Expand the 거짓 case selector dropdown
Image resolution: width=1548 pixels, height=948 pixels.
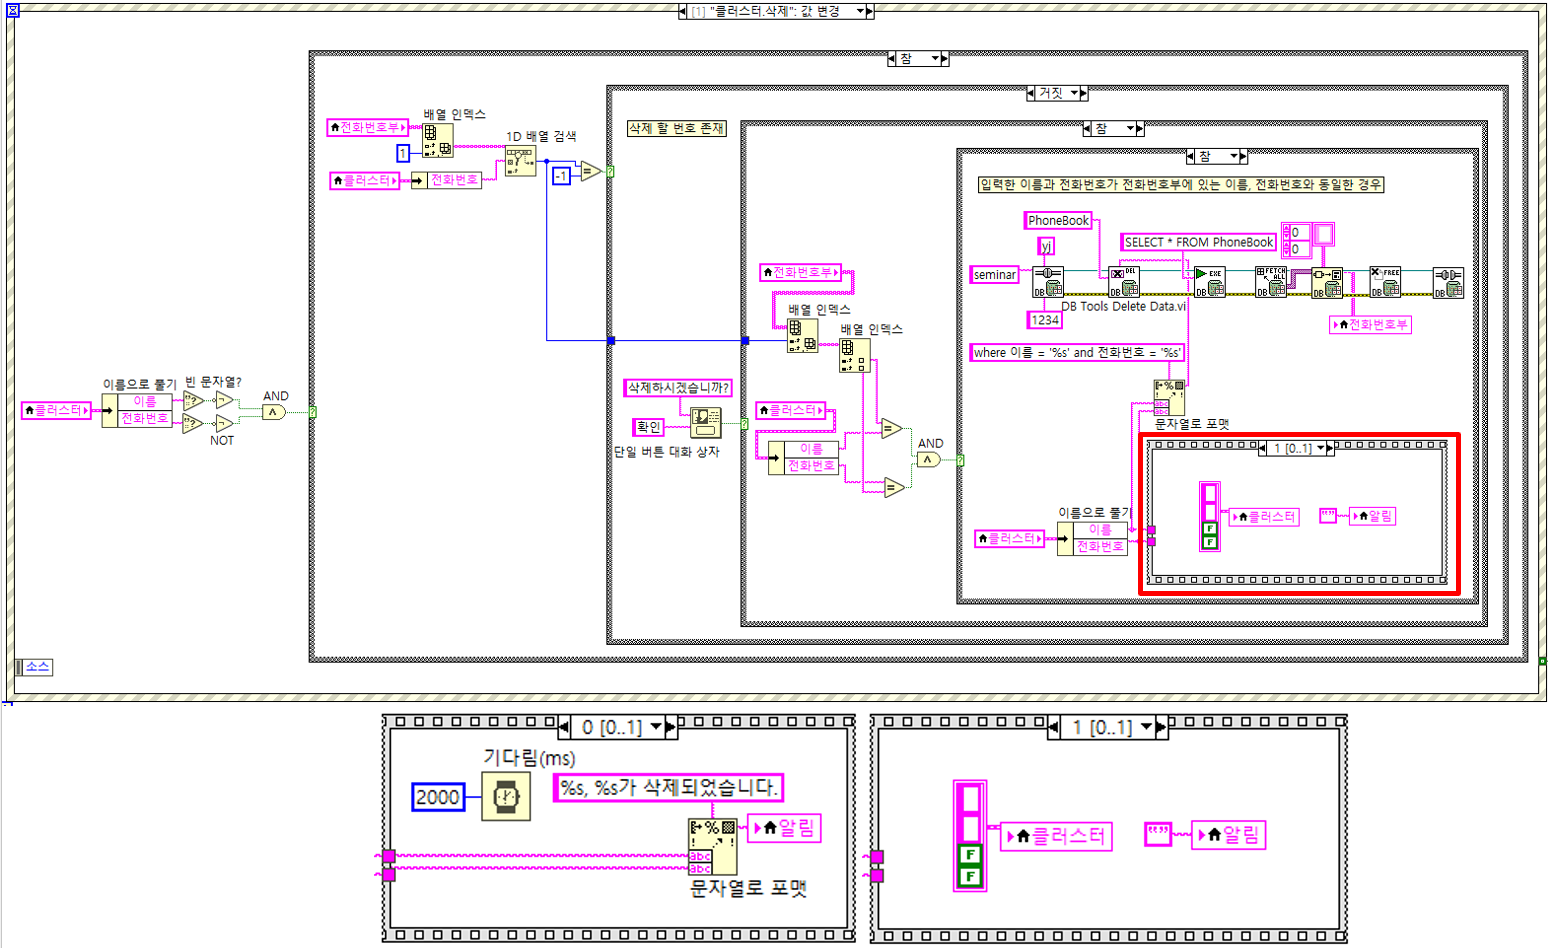pyautogui.click(x=1075, y=93)
